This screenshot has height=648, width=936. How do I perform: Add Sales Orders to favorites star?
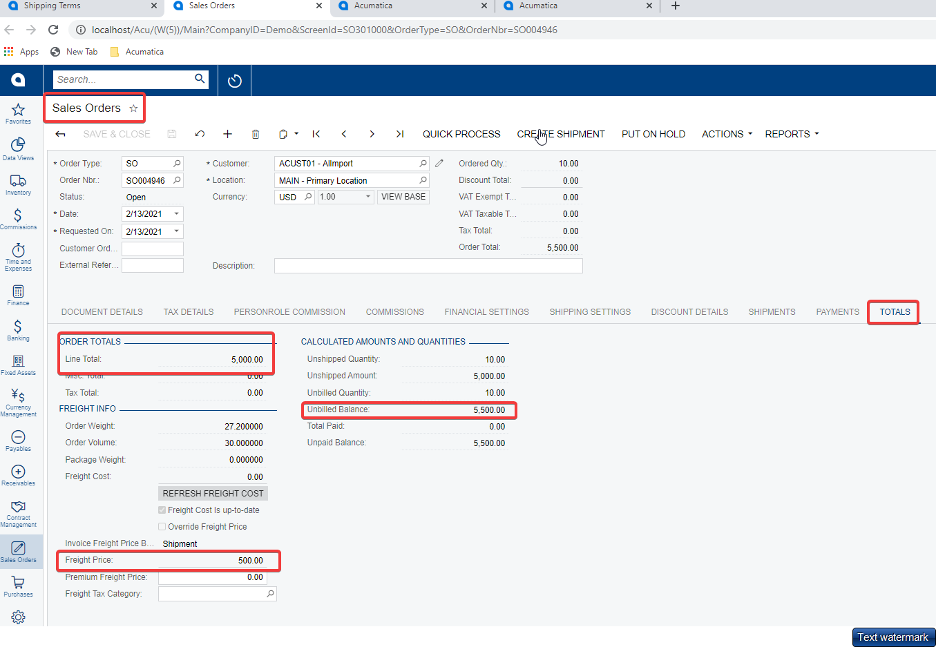click(x=134, y=108)
